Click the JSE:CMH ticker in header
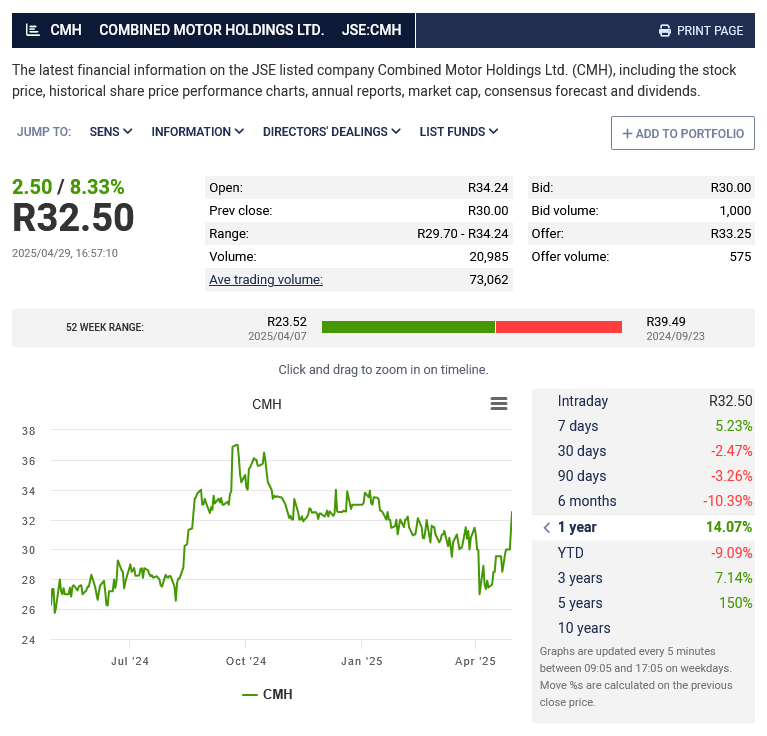The width and height of the screenshot is (767, 736). click(371, 30)
